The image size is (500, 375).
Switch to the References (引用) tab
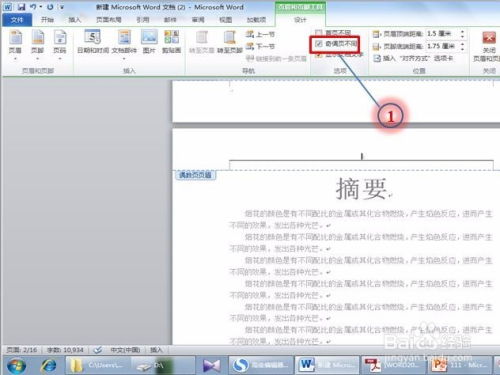[x=143, y=20]
